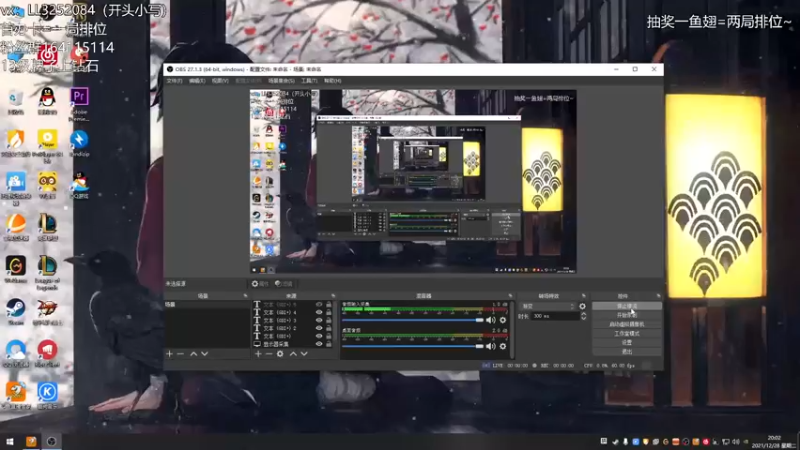800x450 pixels.
Task: Open the Settings button in Controls
Action: click(x=627, y=342)
